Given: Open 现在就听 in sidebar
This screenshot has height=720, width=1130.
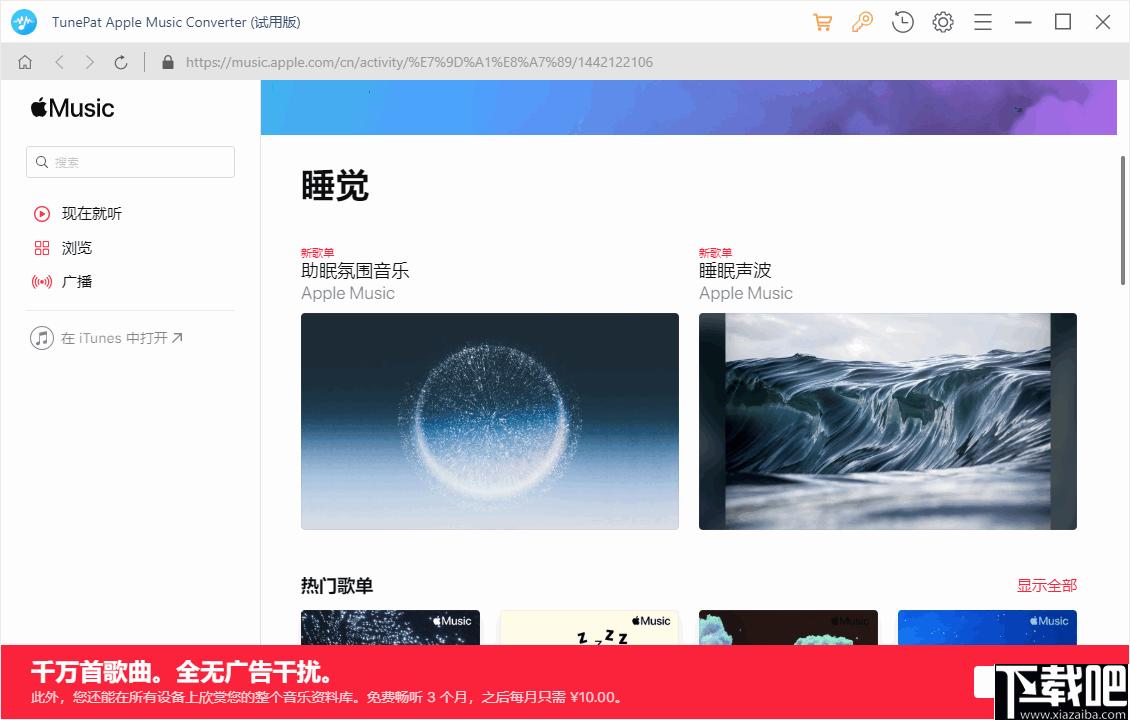Looking at the screenshot, I should tap(92, 213).
